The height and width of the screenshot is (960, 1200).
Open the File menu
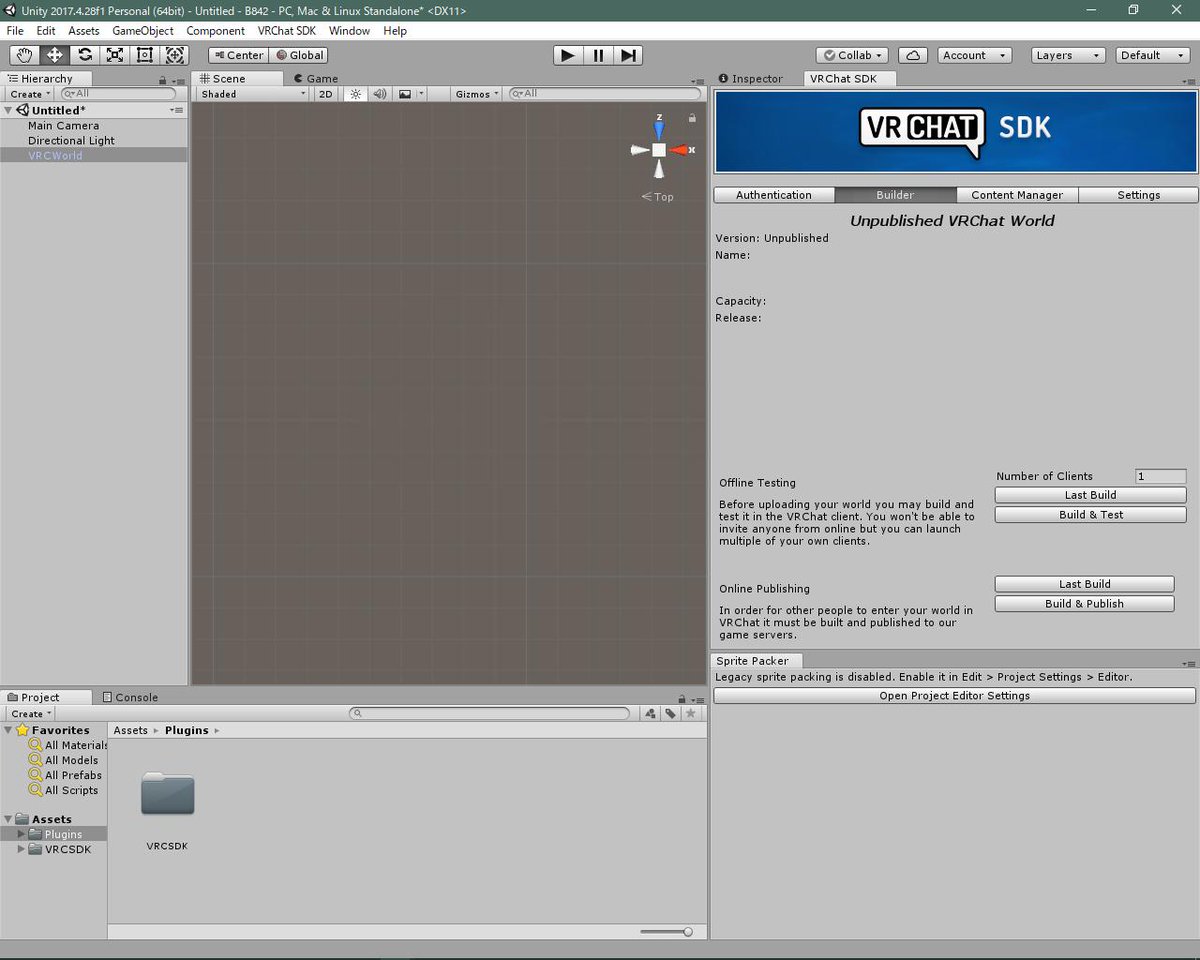click(x=15, y=31)
